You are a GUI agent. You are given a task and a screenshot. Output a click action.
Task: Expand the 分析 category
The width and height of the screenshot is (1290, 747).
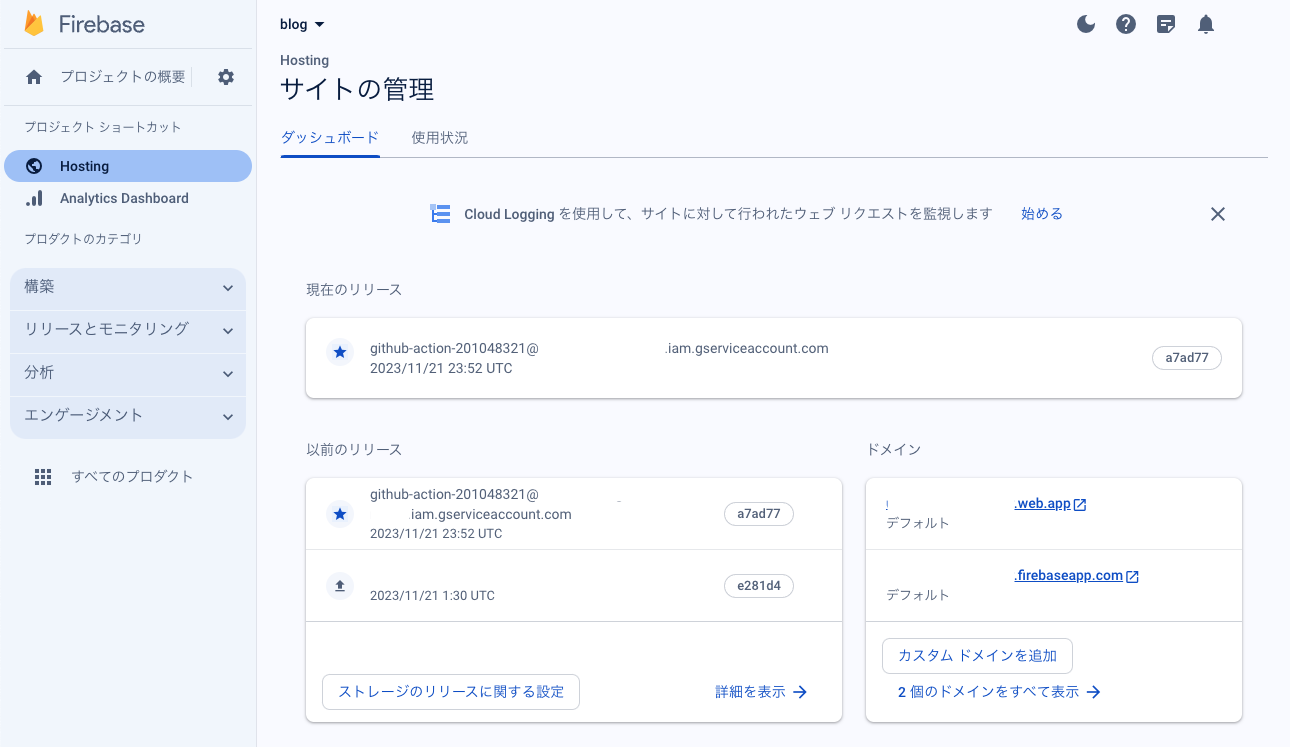coord(128,373)
